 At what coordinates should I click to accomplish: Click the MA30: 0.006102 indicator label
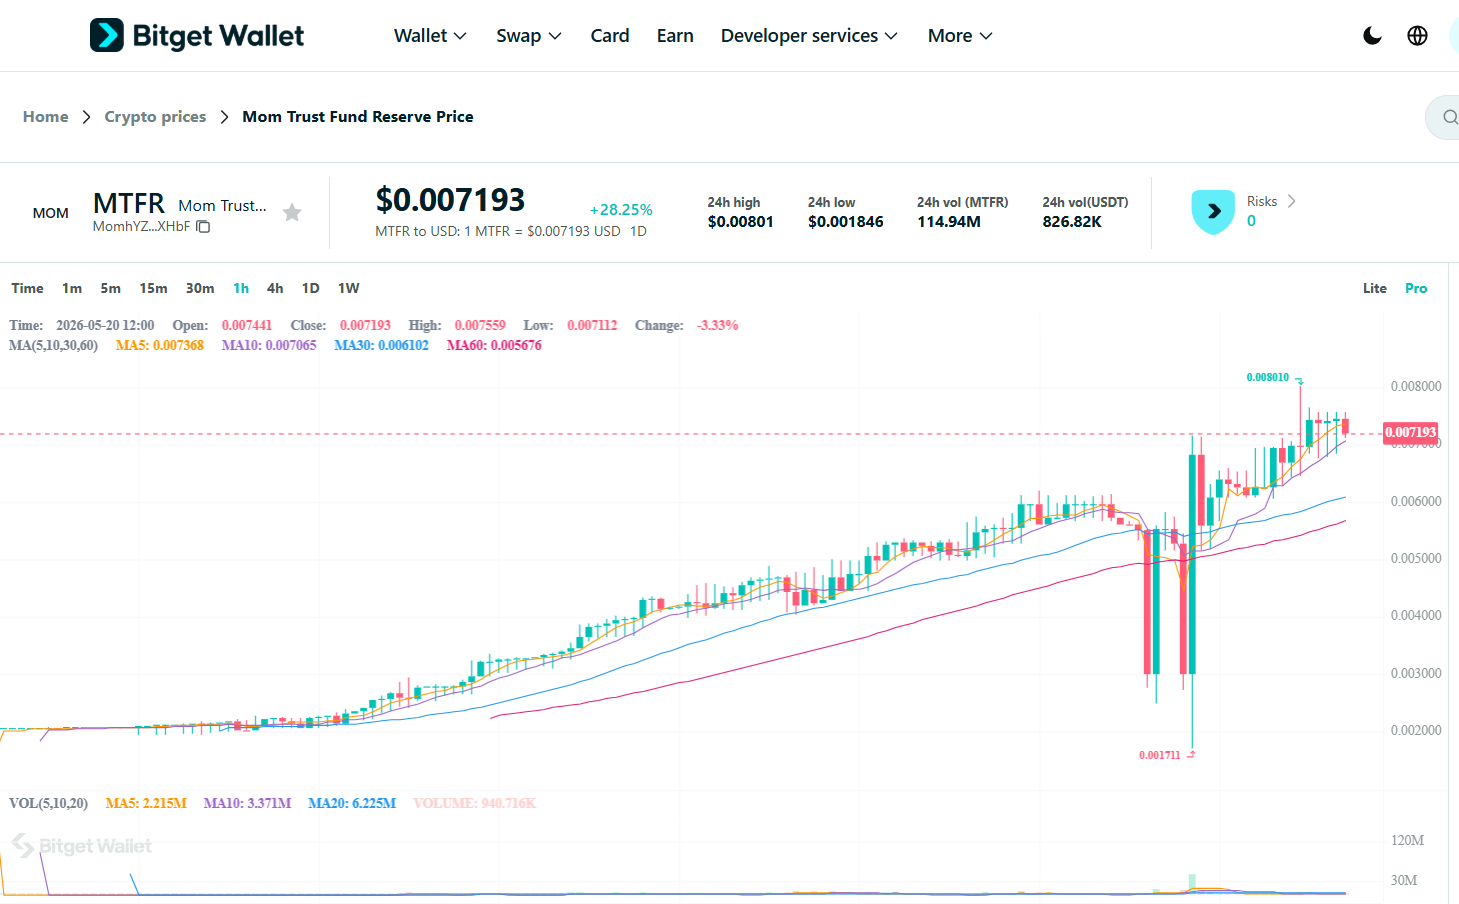[x=381, y=346]
